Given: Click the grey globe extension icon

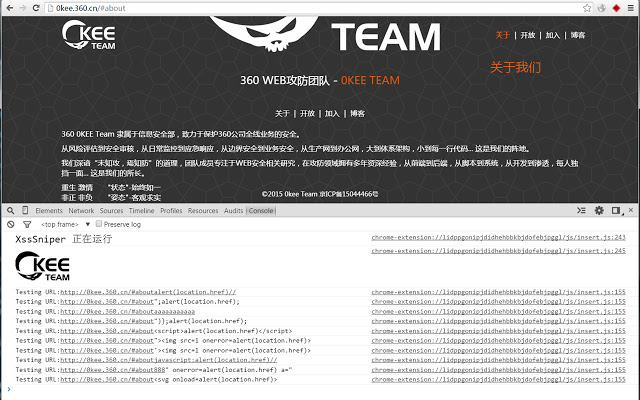Looking at the screenshot, I should click(602, 8).
